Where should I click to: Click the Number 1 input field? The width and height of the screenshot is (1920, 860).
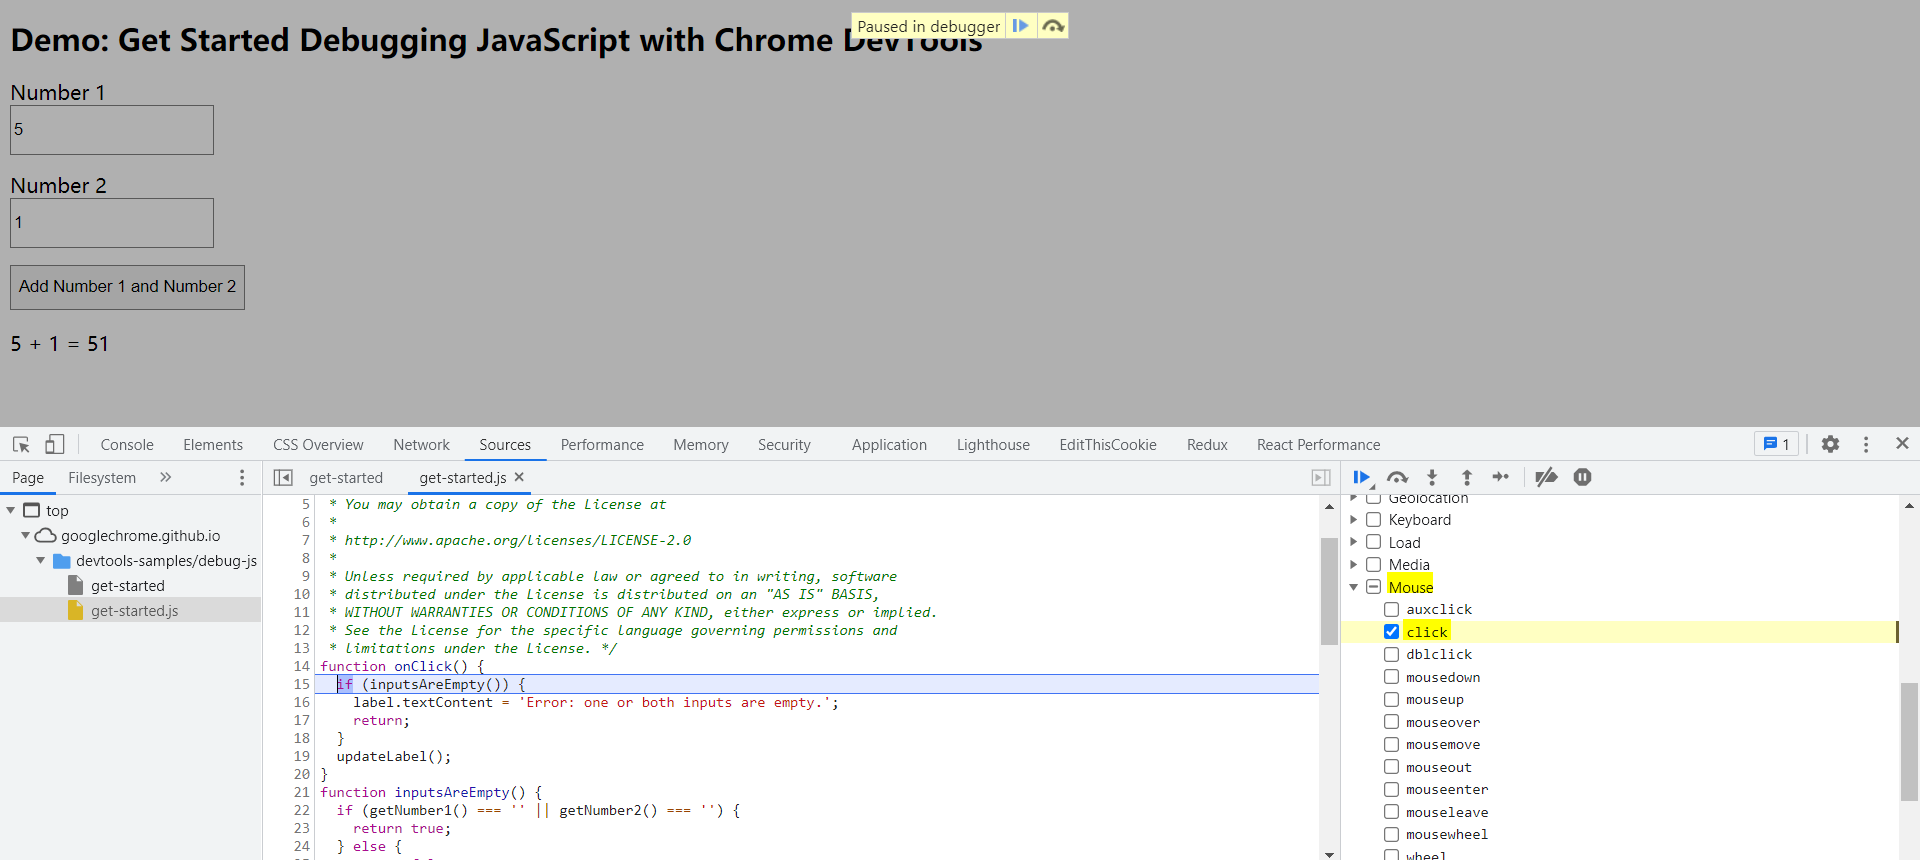click(112, 130)
